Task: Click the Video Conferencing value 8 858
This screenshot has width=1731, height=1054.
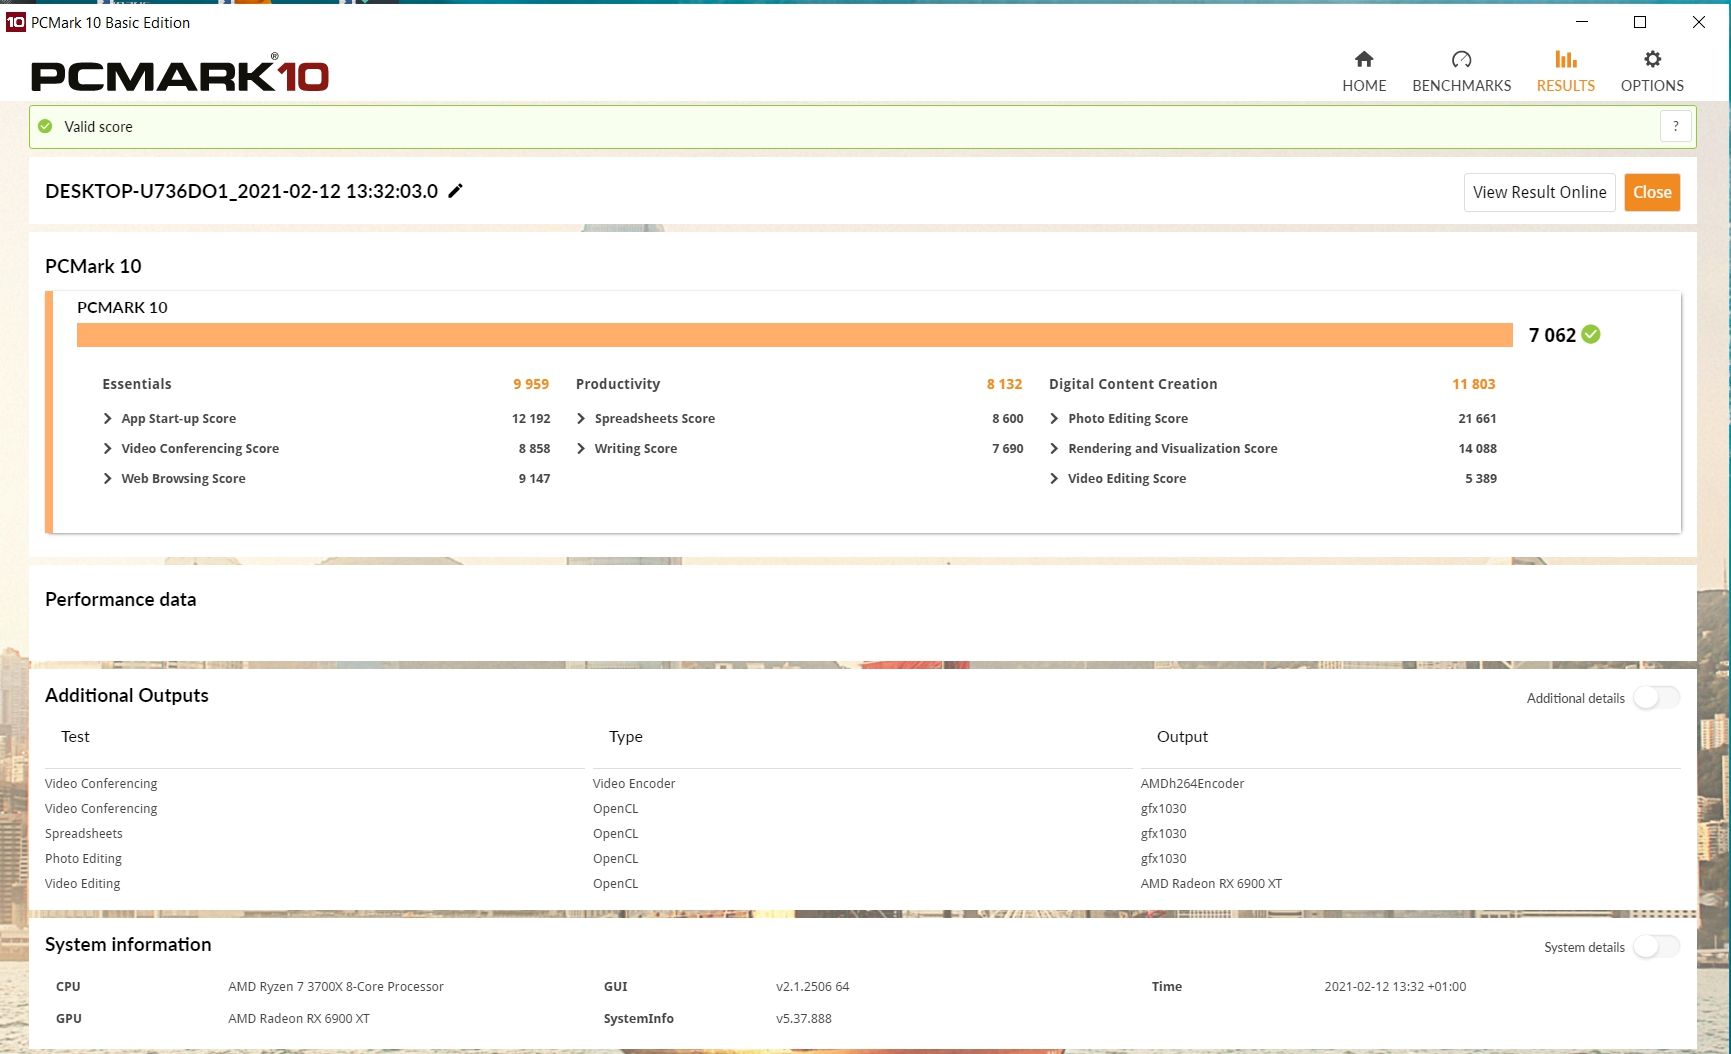Action: click(534, 448)
